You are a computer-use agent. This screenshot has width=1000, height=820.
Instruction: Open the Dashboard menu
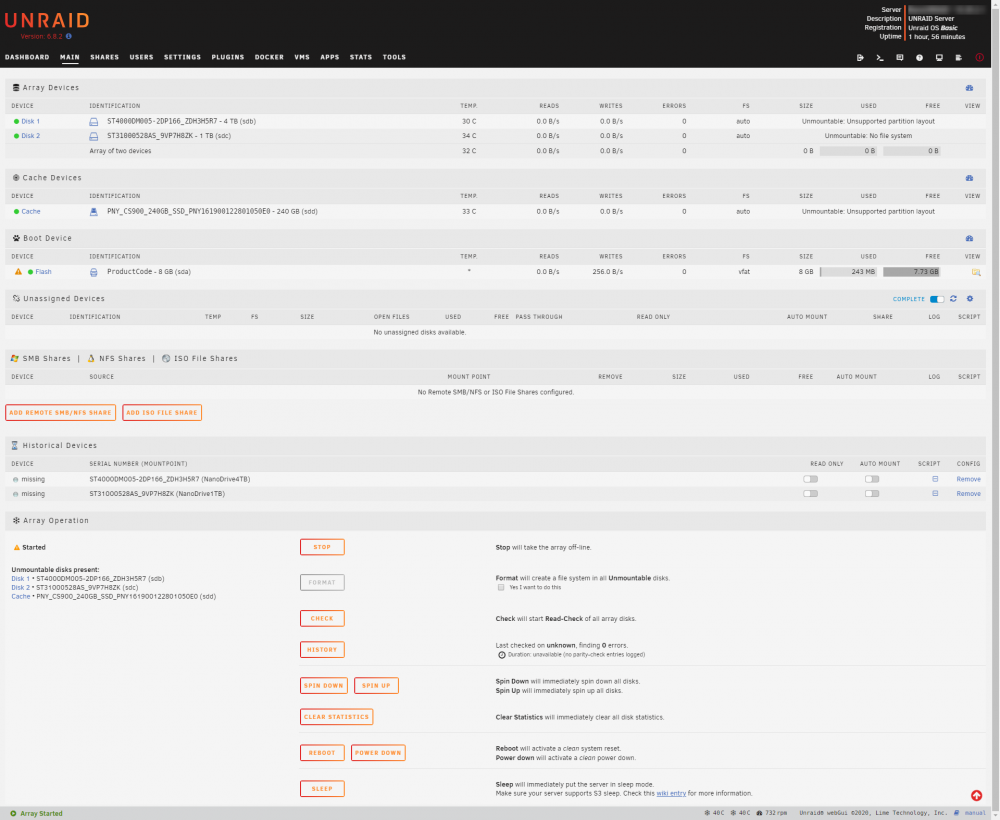pyautogui.click(x=27, y=57)
